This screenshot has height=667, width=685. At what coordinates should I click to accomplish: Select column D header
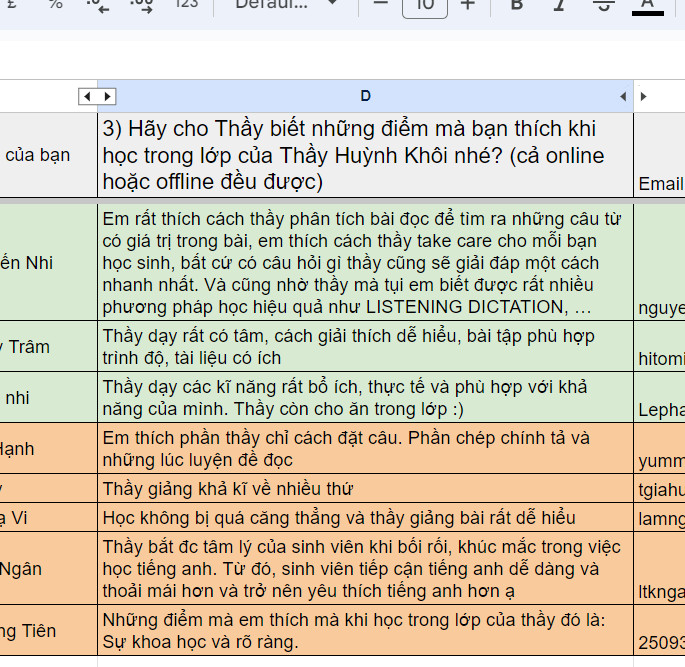[x=365, y=96]
